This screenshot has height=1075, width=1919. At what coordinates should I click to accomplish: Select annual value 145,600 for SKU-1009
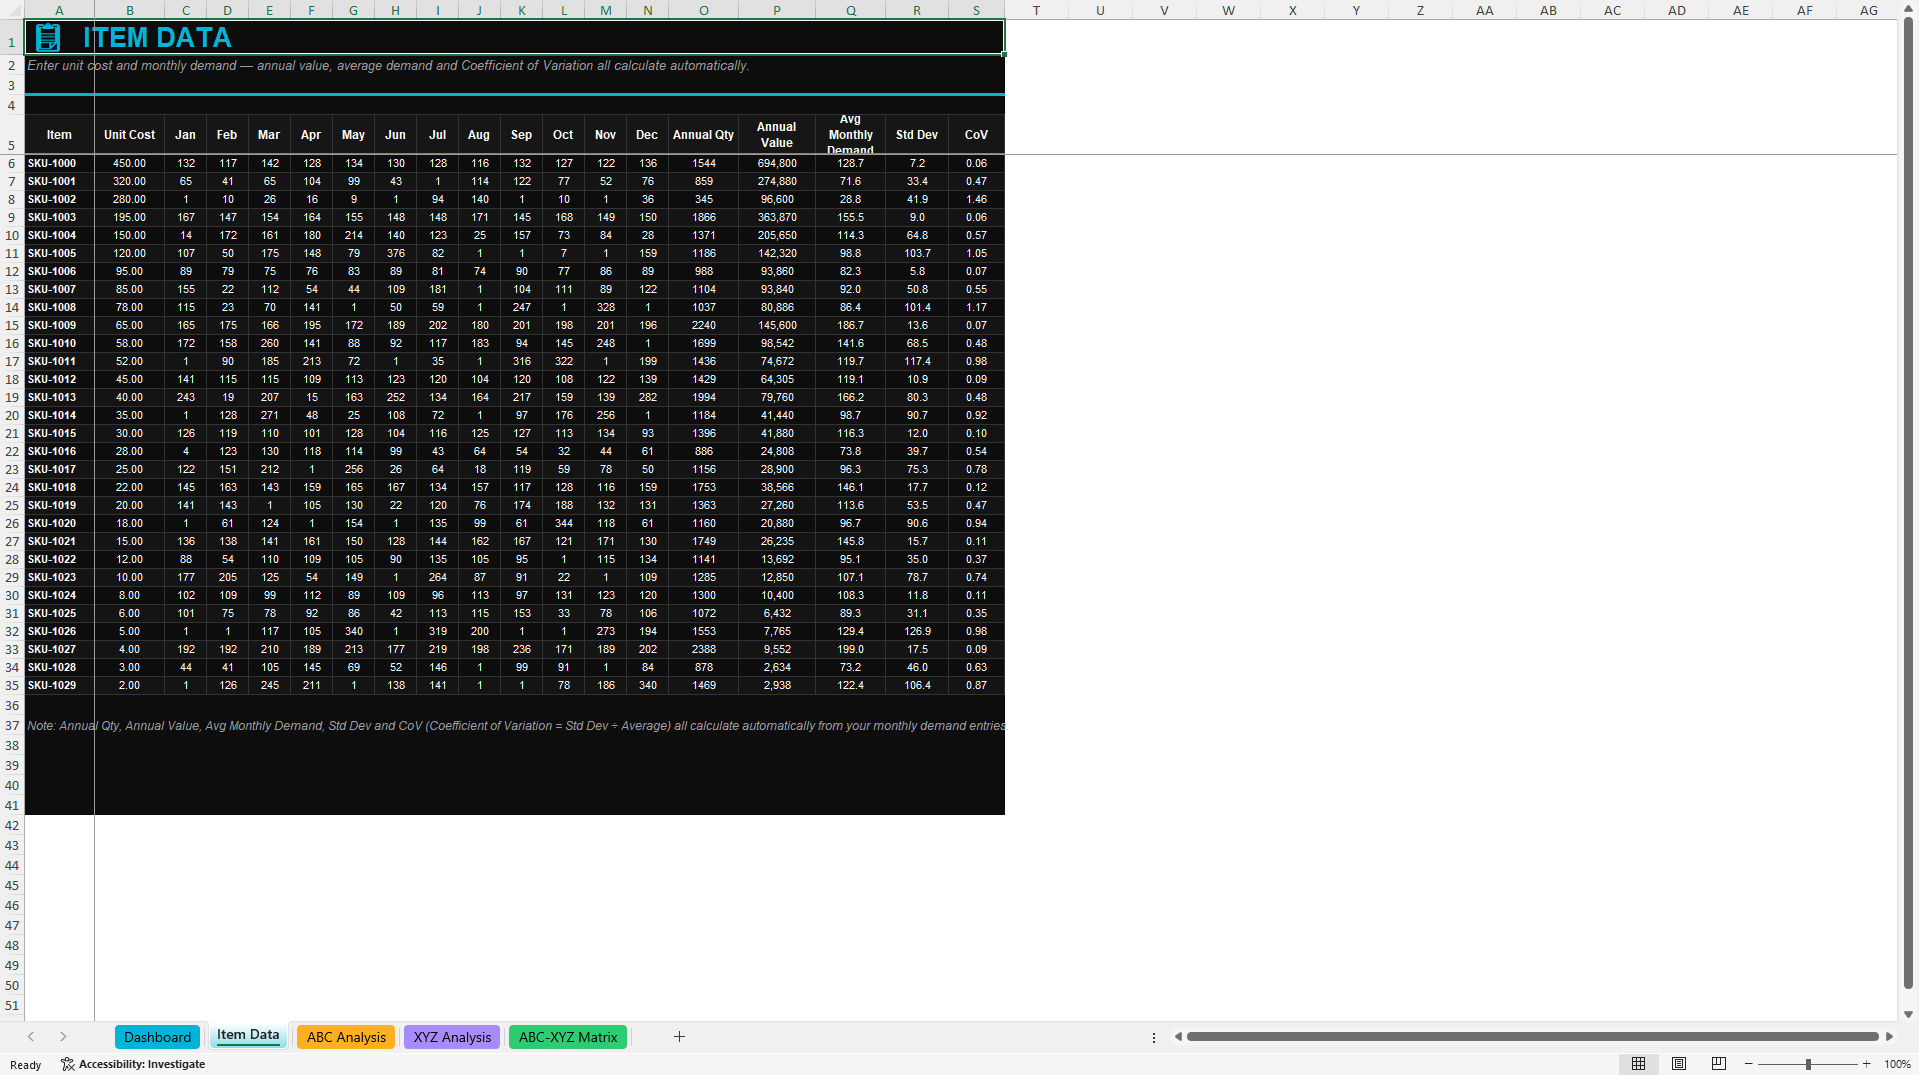point(776,325)
